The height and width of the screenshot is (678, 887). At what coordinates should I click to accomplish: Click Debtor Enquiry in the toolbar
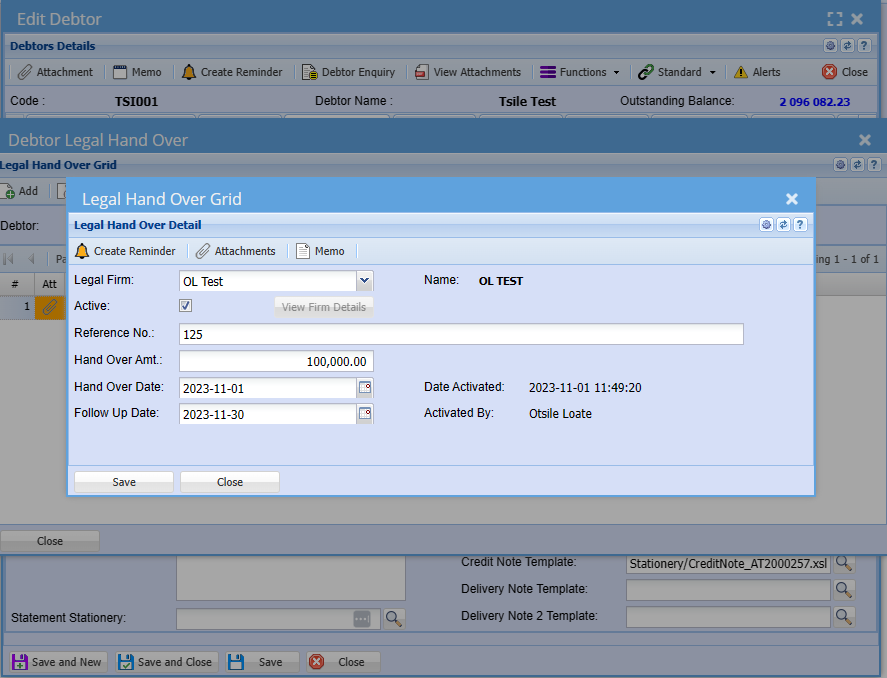coord(349,72)
